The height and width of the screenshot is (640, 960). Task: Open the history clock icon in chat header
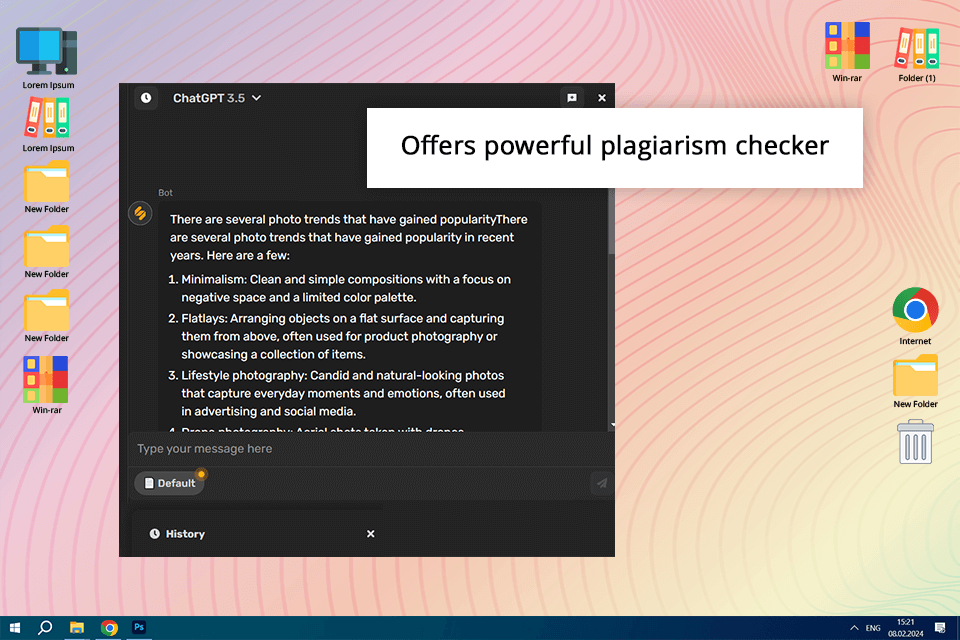[x=146, y=98]
